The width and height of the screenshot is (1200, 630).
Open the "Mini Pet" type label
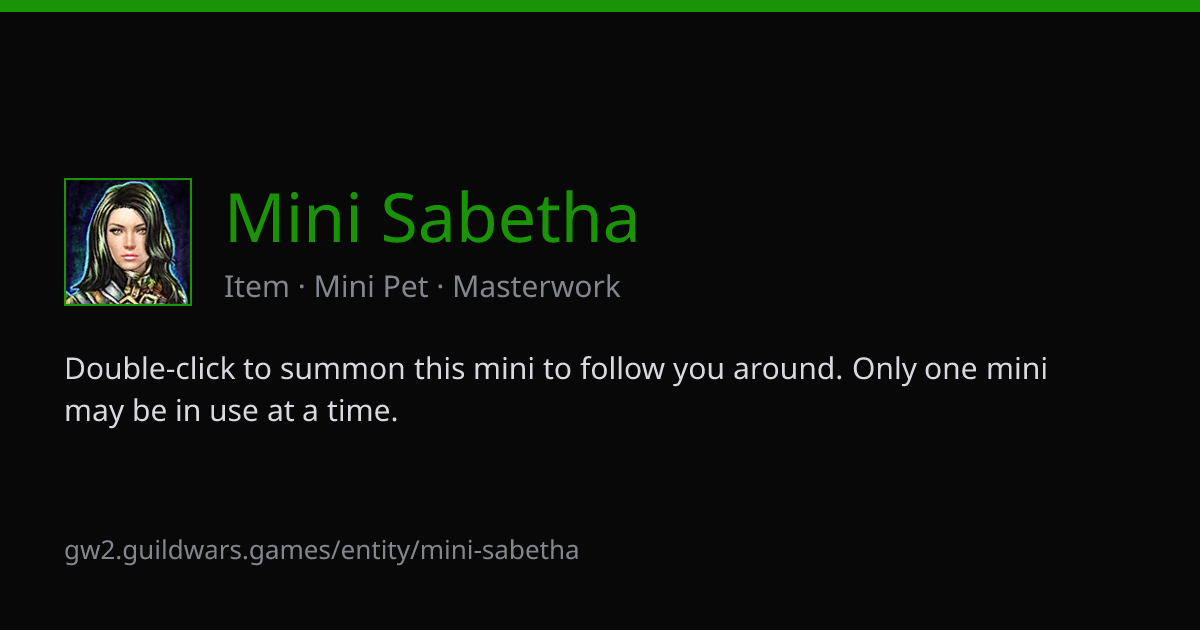click(371, 287)
